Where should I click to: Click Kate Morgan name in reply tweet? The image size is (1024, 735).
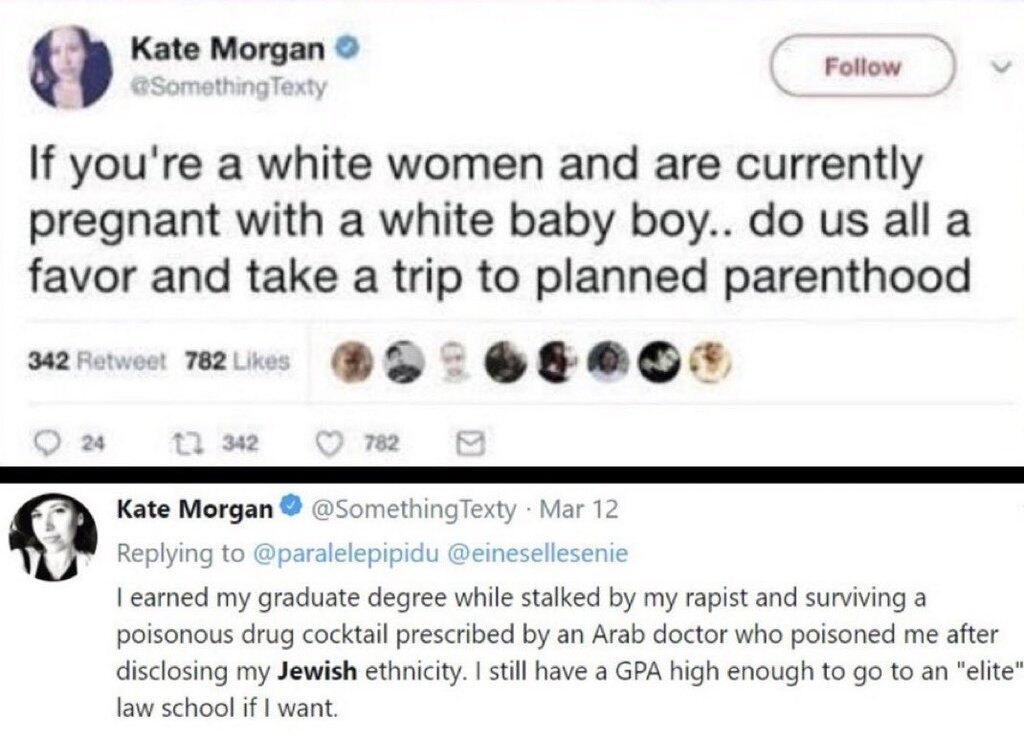tap(194, 509)
